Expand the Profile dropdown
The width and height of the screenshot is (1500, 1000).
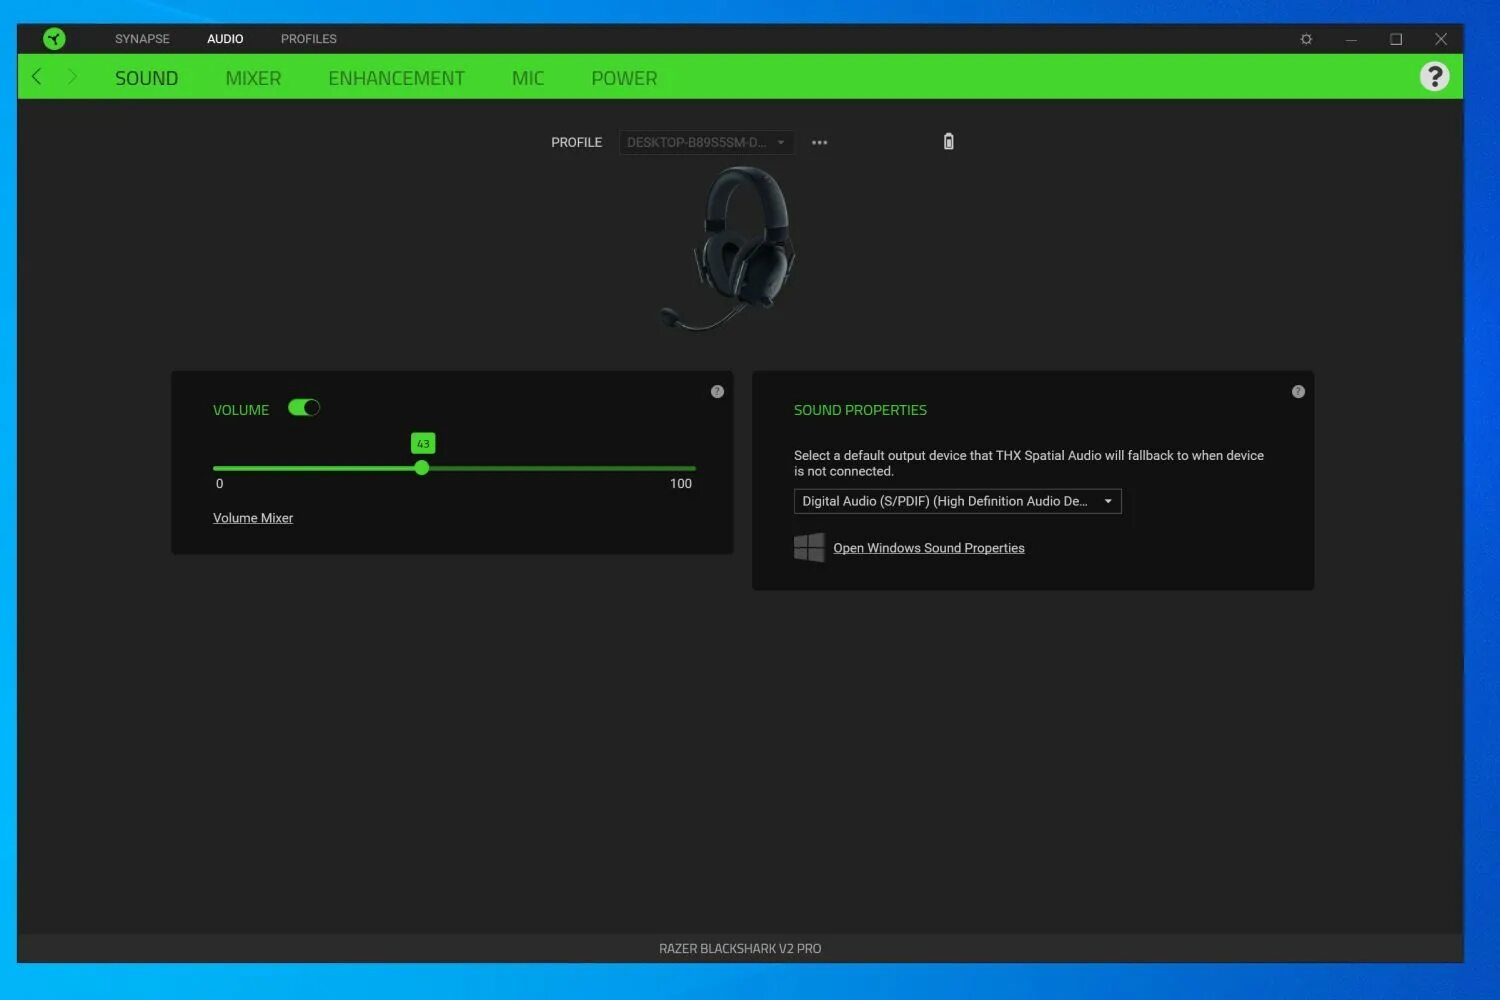coord(706,142)
